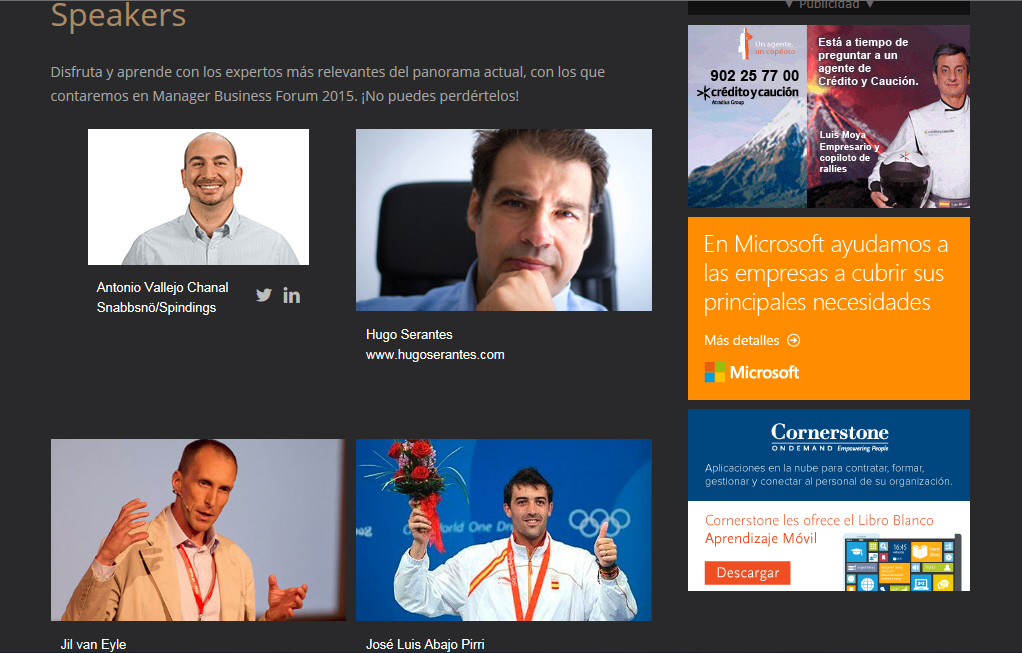Open Antonio Vallejo Chanal's Twitter profile icon
The width and height of the screenshot is (1022, 653).
pyautogui.click(x=263, y=295)
